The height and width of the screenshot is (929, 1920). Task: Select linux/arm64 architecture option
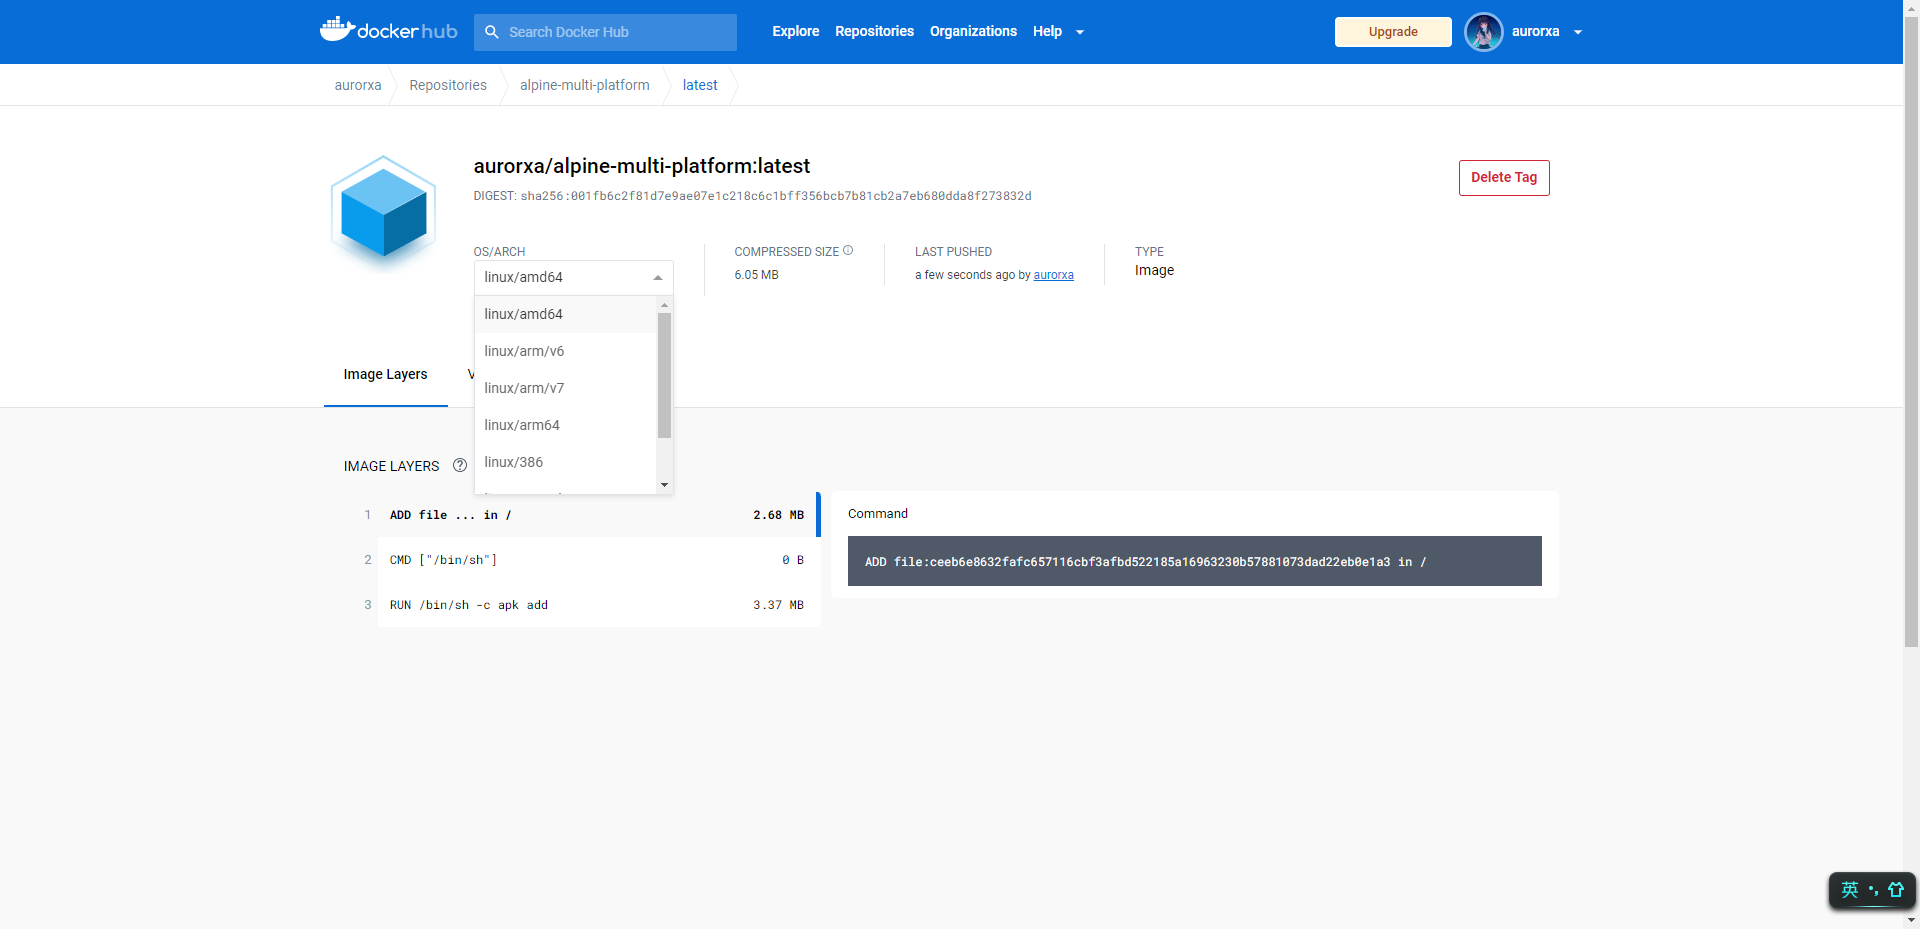tap(565, 425)
